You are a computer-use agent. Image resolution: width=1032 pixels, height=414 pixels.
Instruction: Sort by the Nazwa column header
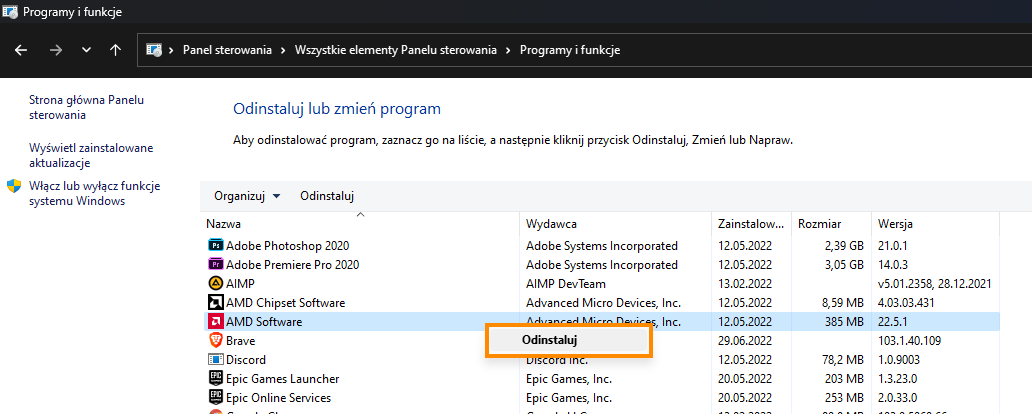point(360,224)
